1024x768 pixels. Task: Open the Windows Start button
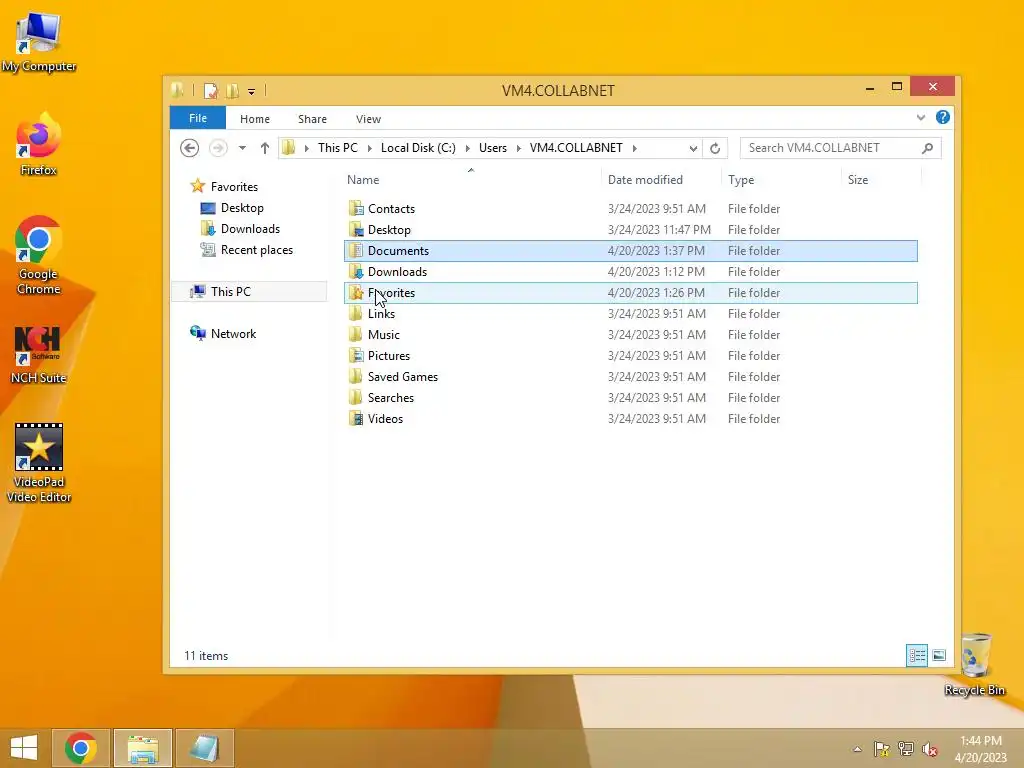click(24, 748)
